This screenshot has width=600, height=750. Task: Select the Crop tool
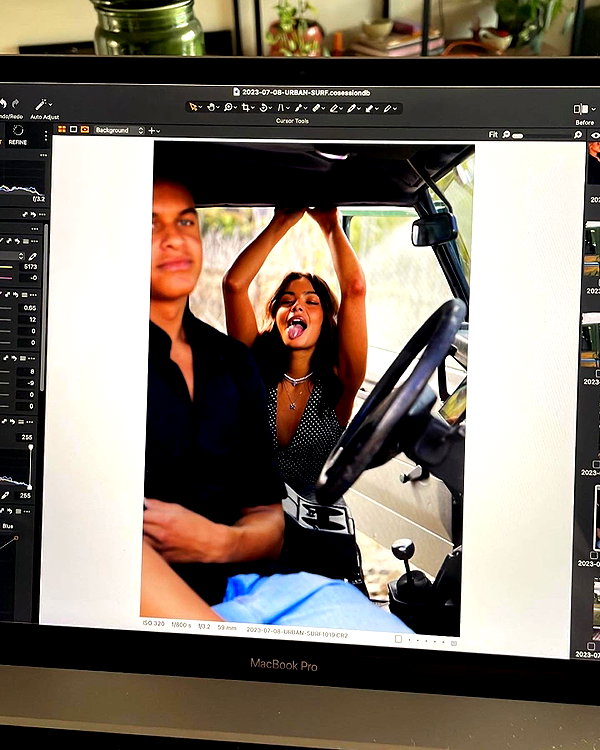tap(246, 108)
